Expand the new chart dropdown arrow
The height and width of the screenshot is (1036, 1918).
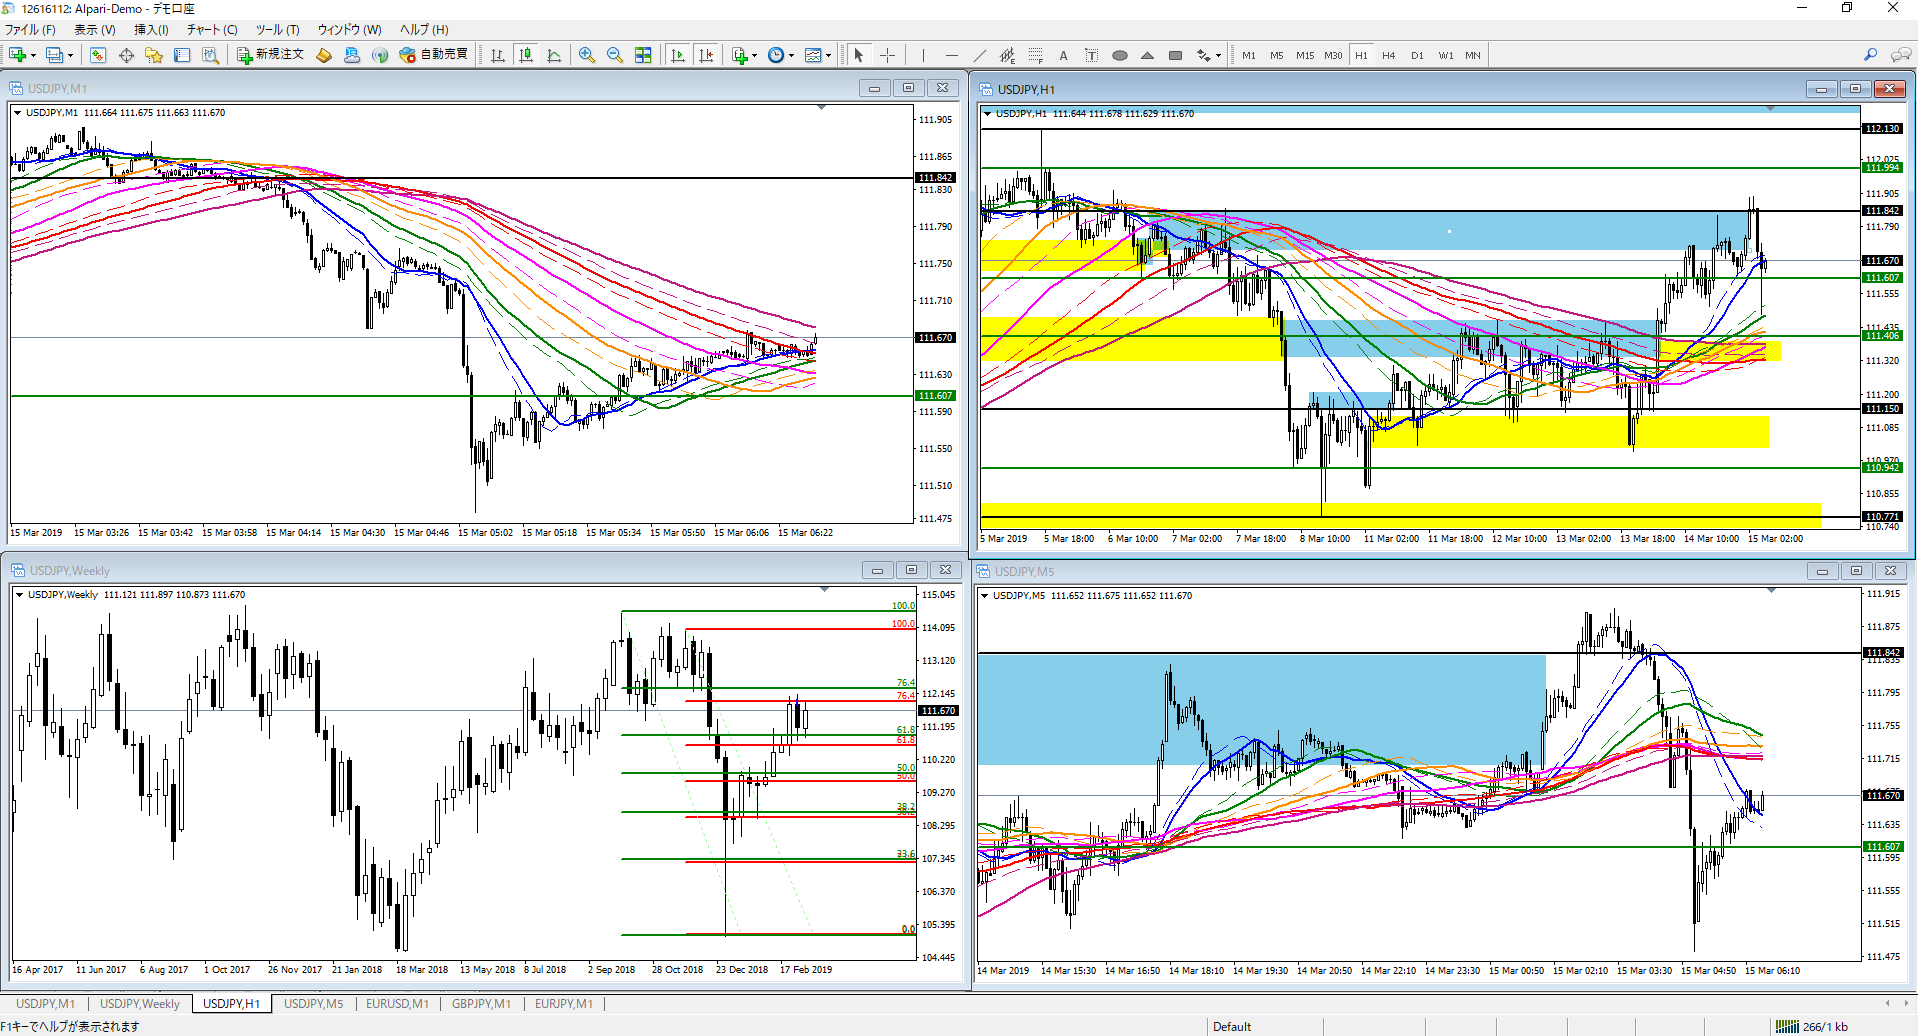(33, 56)
